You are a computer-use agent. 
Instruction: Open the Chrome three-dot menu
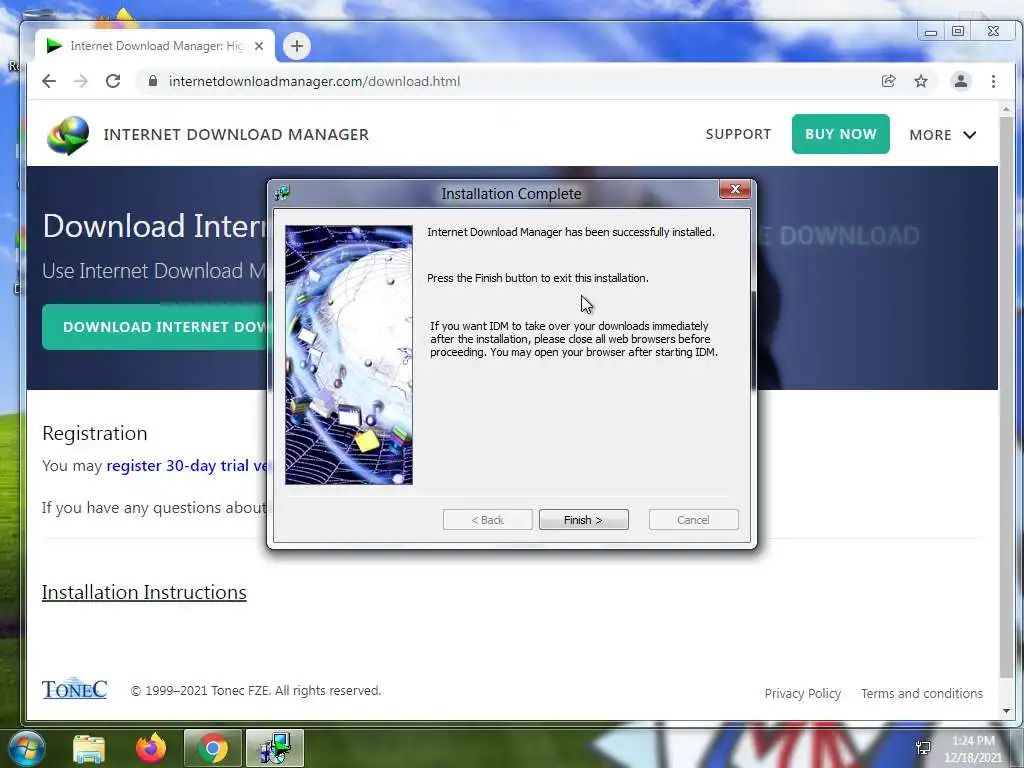click(993, 81)
